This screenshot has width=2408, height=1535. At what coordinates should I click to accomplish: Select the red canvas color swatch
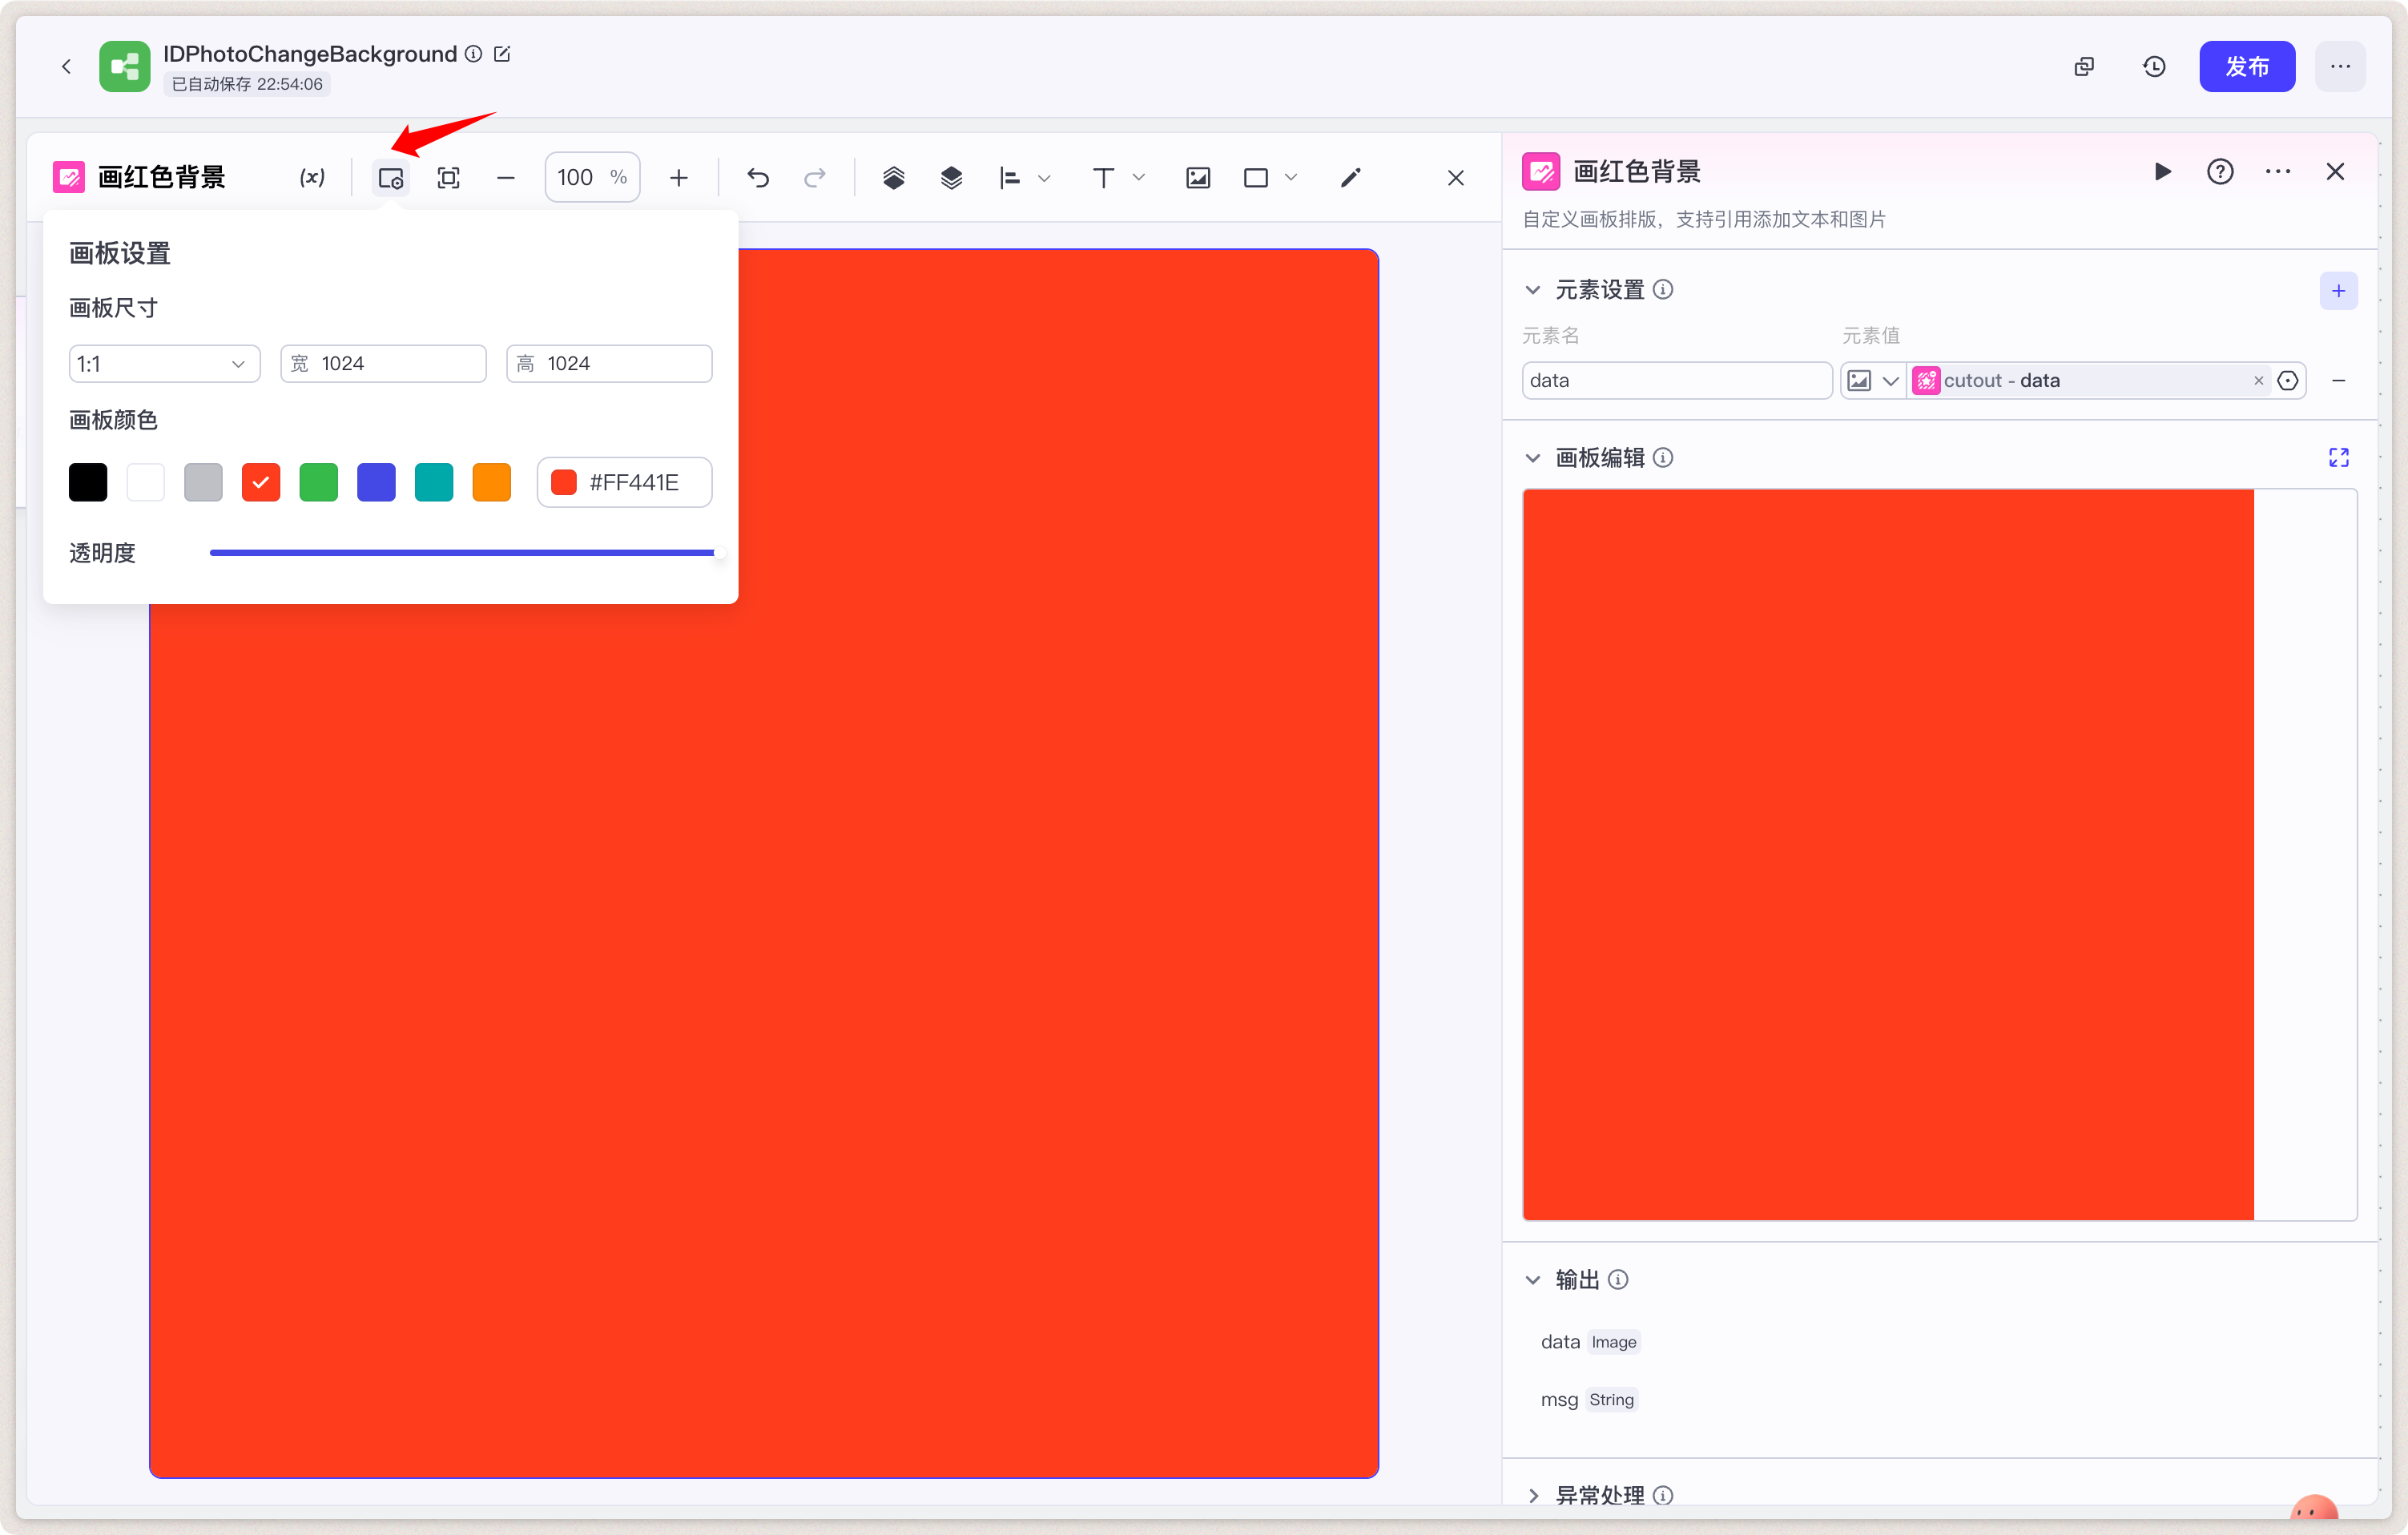[261, 482]
